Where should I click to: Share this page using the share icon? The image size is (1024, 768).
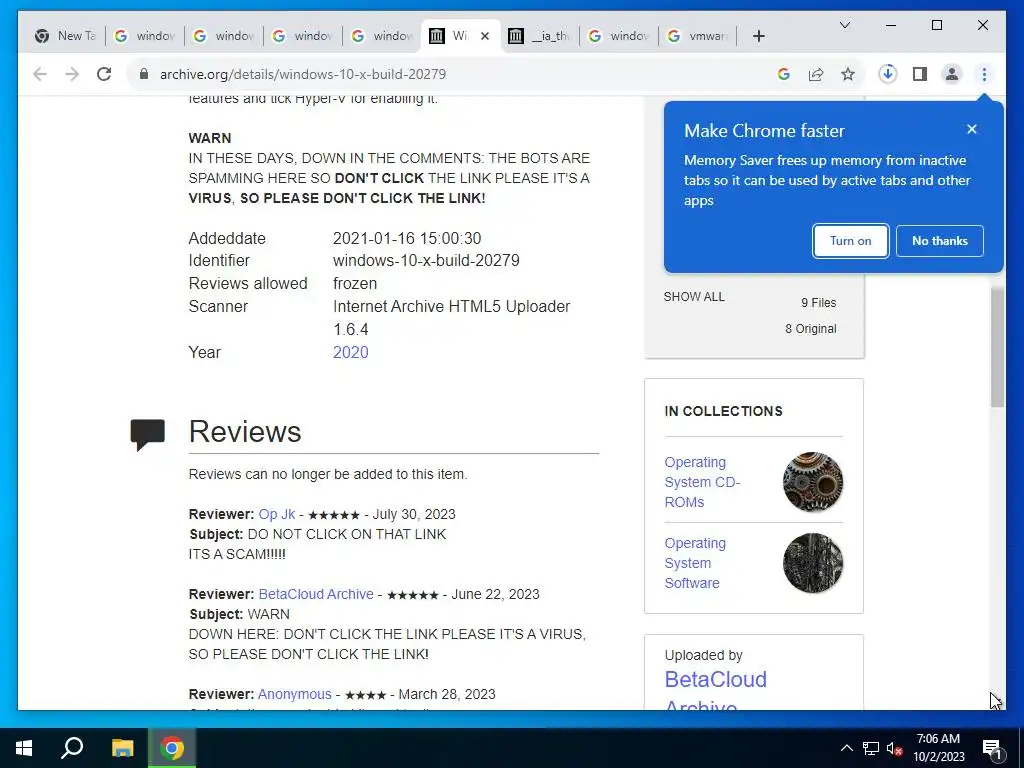tap(816, 74)
